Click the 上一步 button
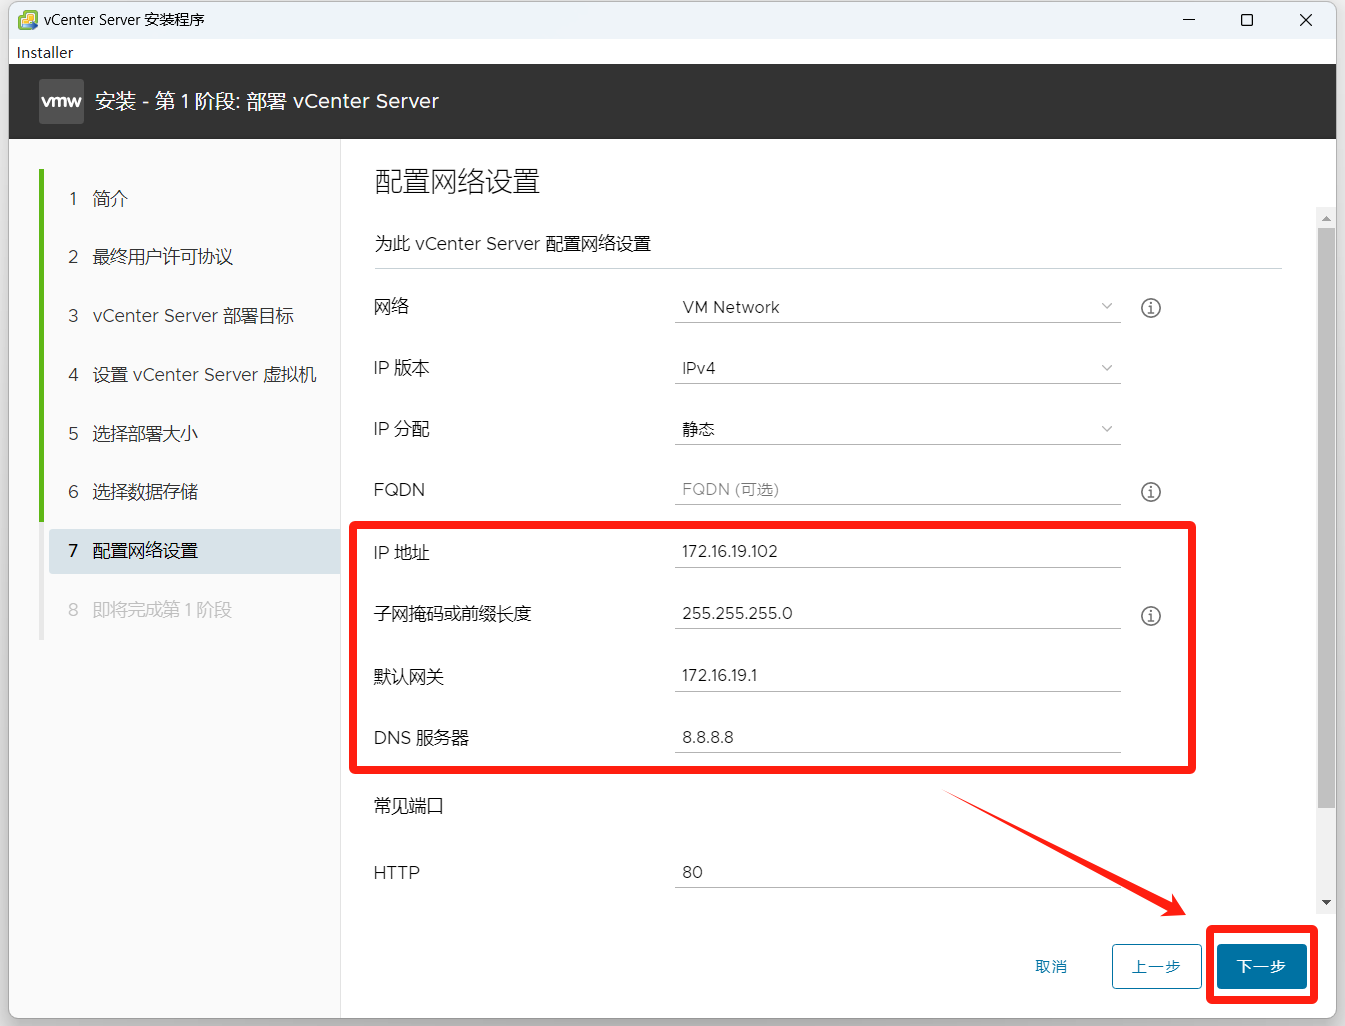Screen dimensions: 1345x1026 (1156, 966)
